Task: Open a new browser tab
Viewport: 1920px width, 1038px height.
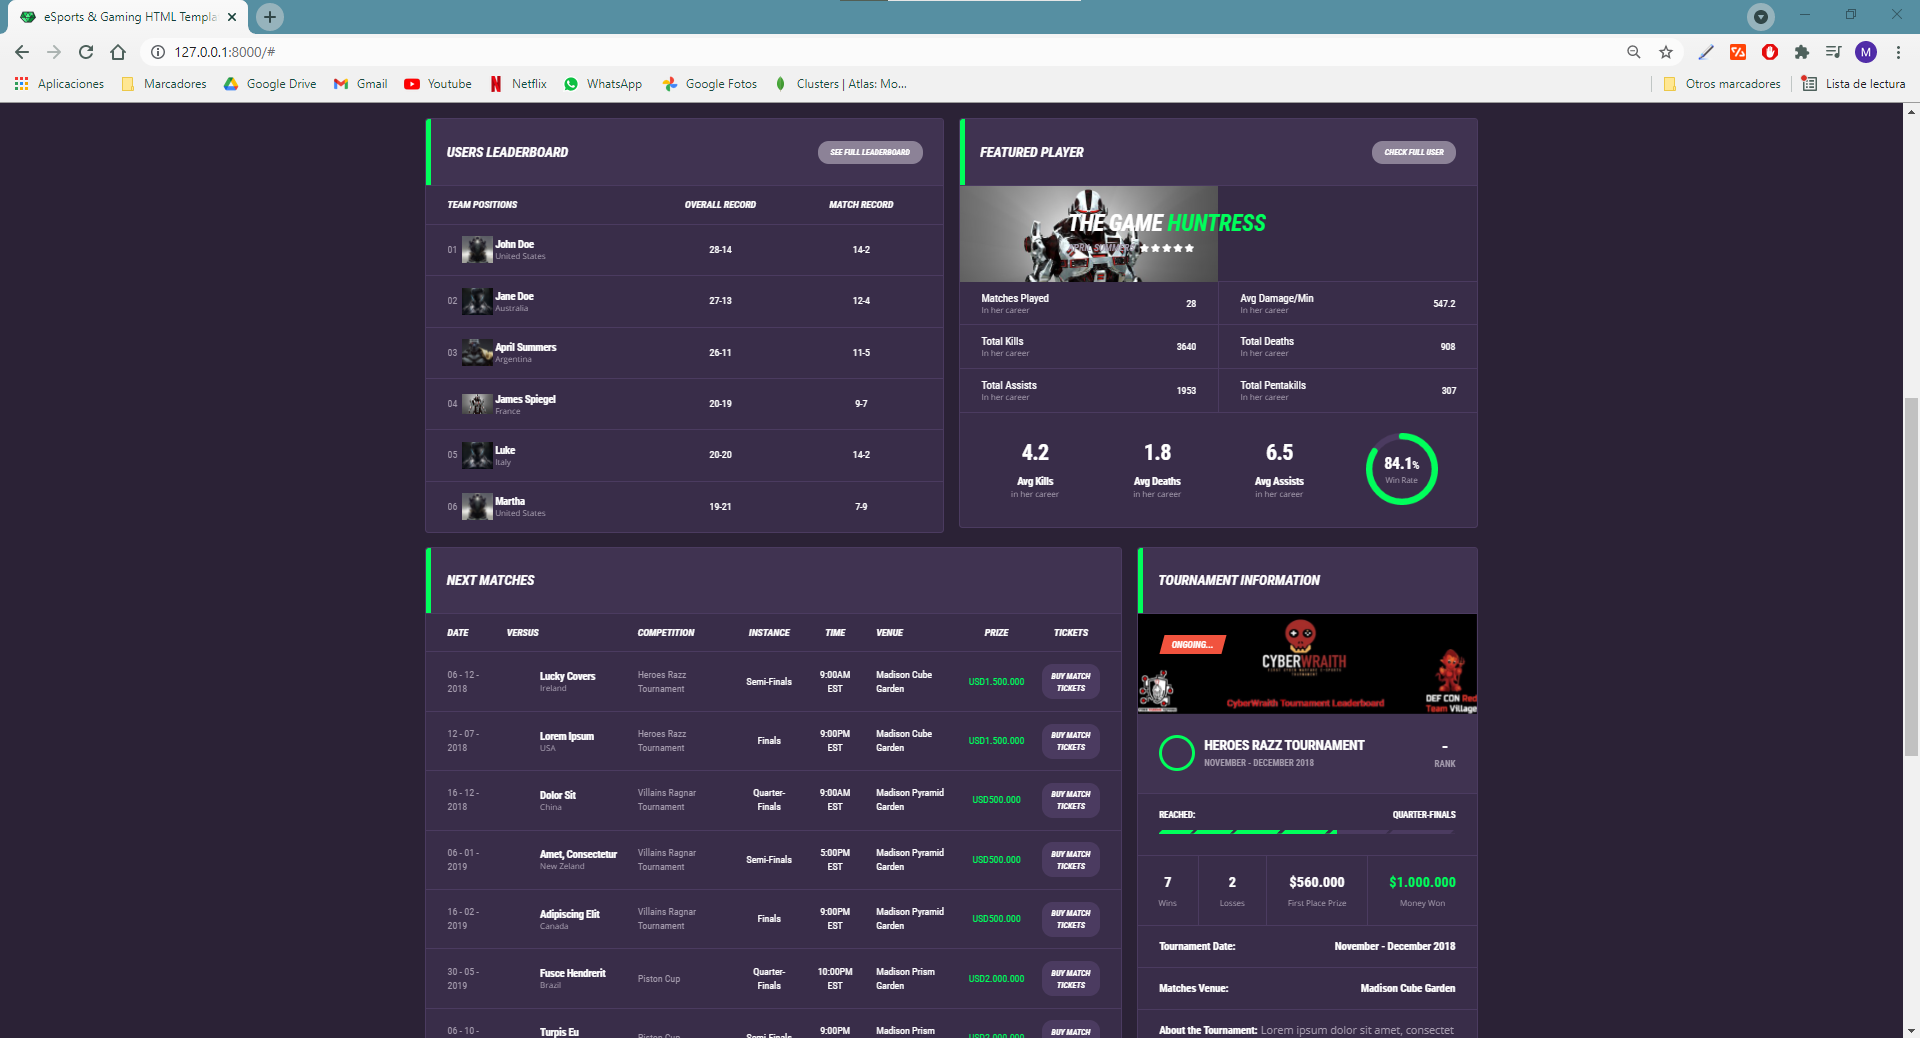Action: pos(270,17)
